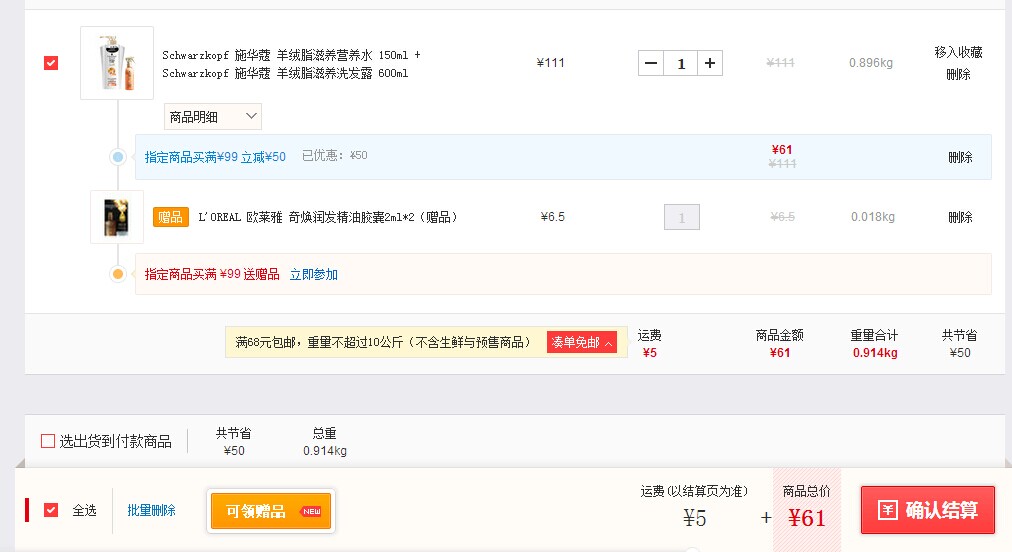The image size is (1012, 552).
Task: Click the Schwarzkopf quantity input field
Action: pos(680,63)
